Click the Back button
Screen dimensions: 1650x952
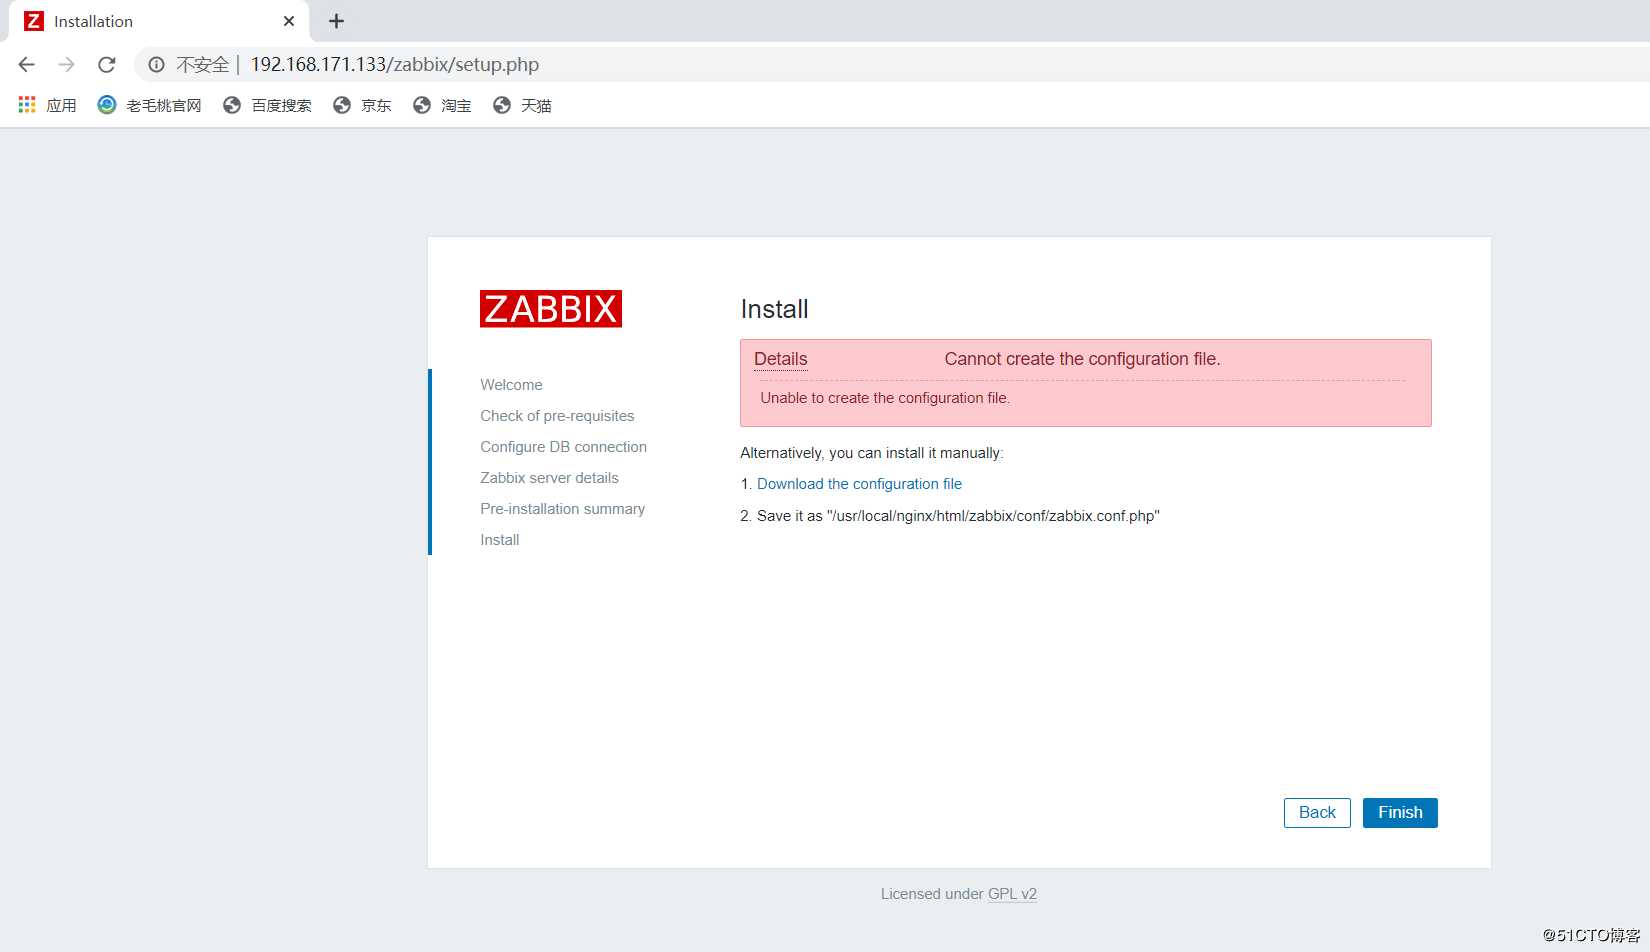1317,813
